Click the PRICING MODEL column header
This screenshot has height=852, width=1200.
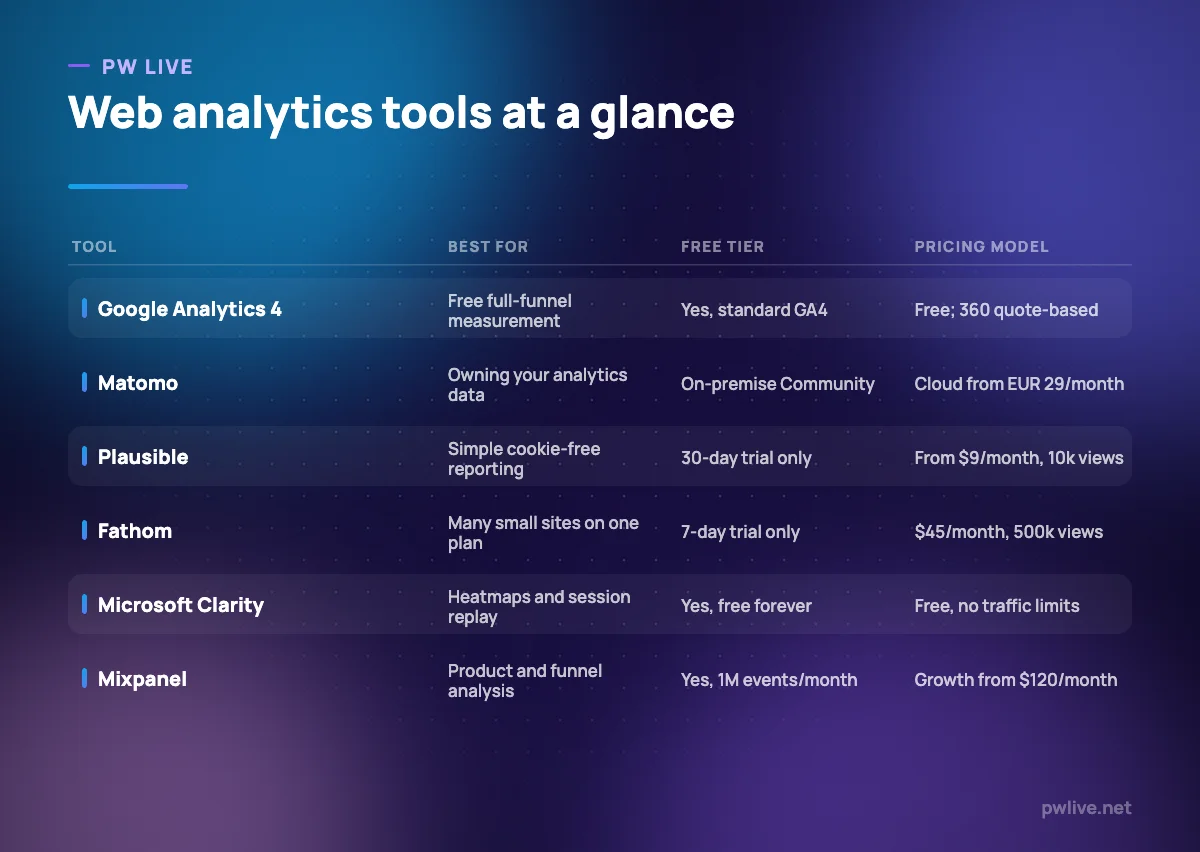[981, 246]
